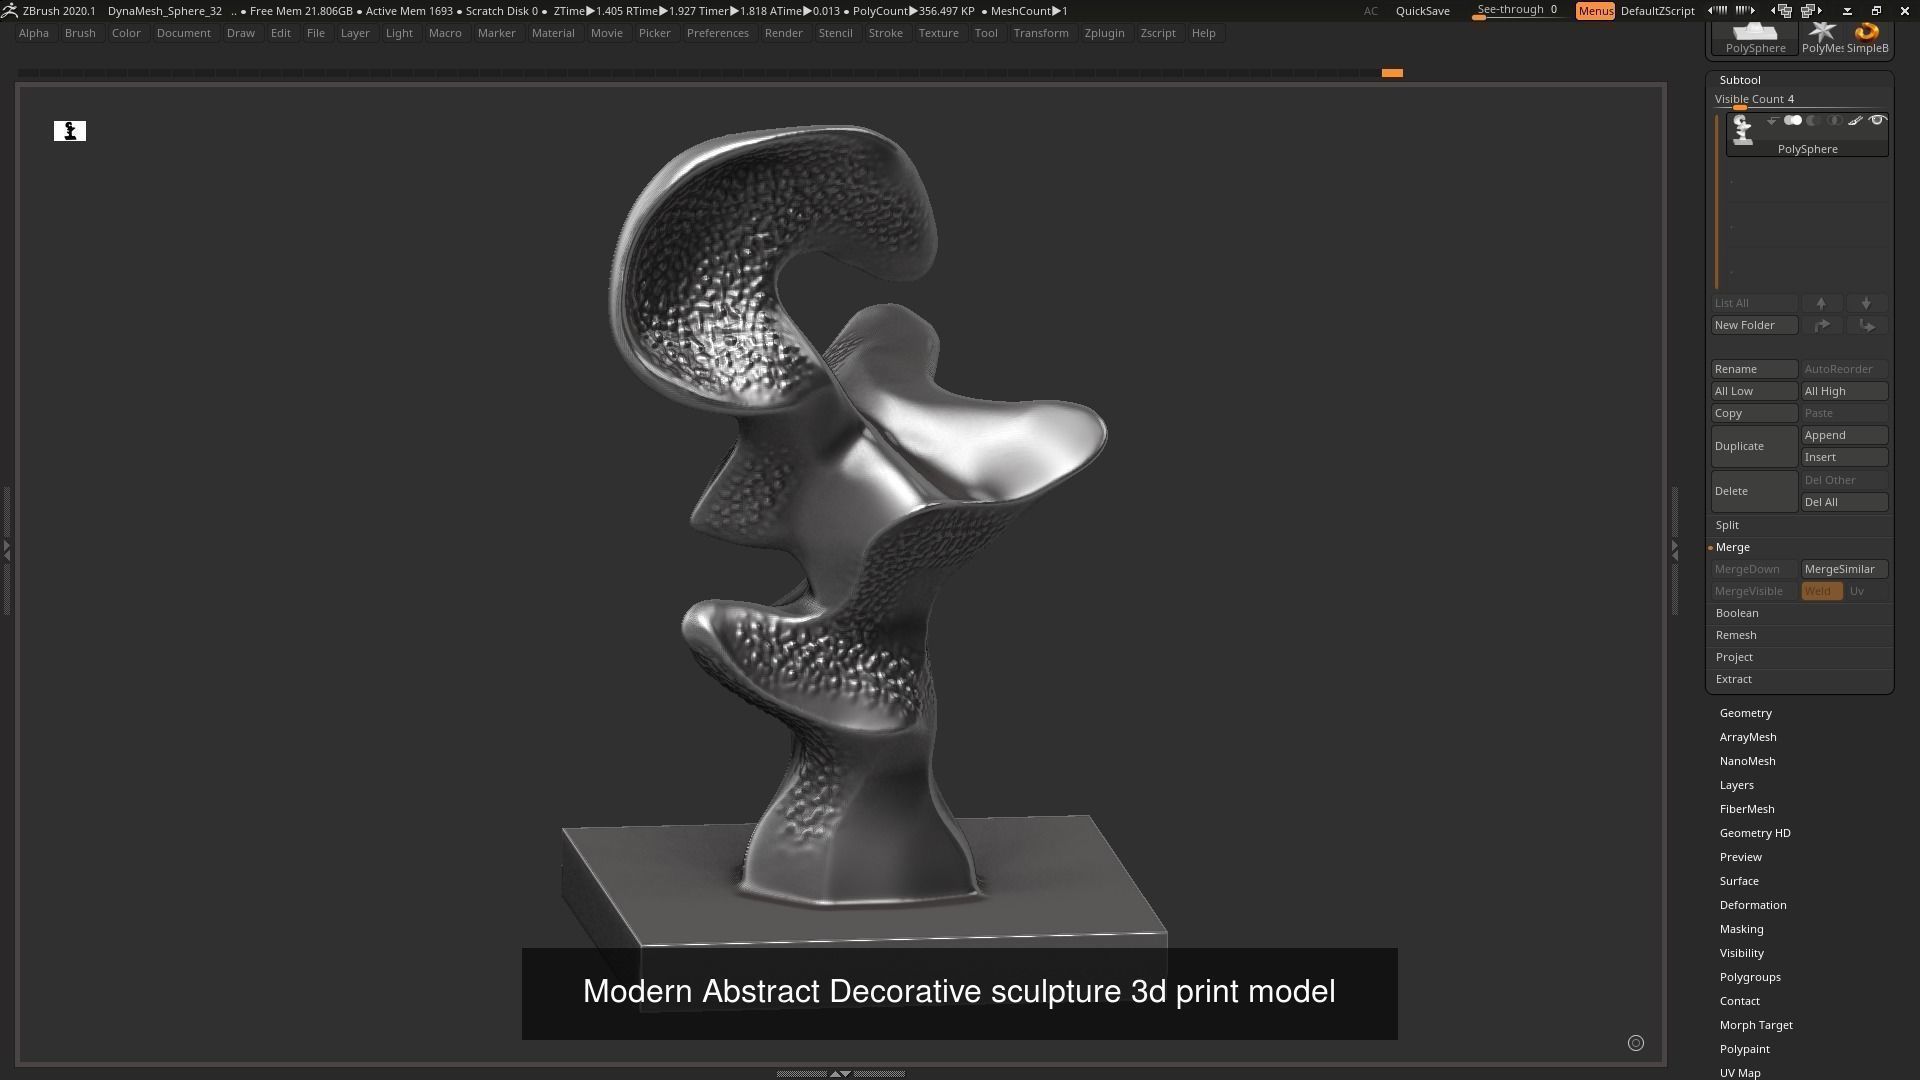Open the Brush menu
The height and width of the screenshot is (1080, 1920).
[80, 33]
